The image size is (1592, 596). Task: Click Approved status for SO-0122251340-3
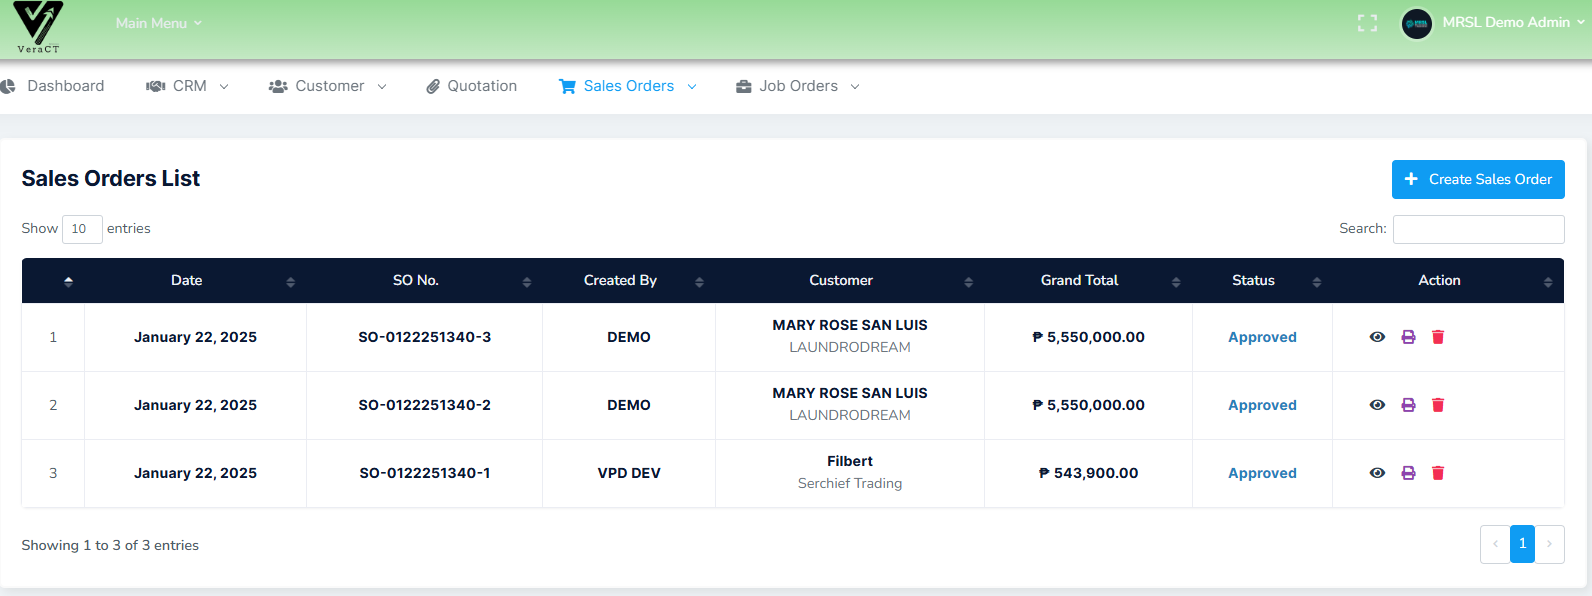point(1262,337)
